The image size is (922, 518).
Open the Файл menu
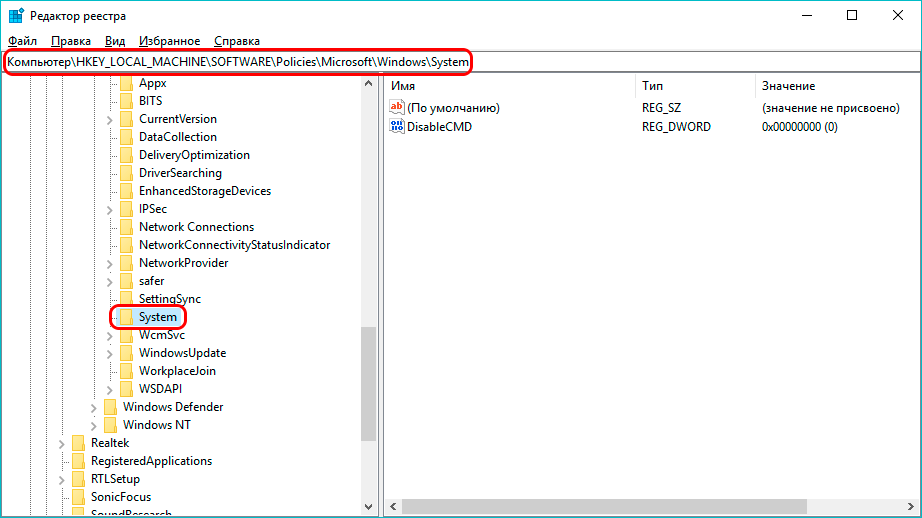[22, 41]
